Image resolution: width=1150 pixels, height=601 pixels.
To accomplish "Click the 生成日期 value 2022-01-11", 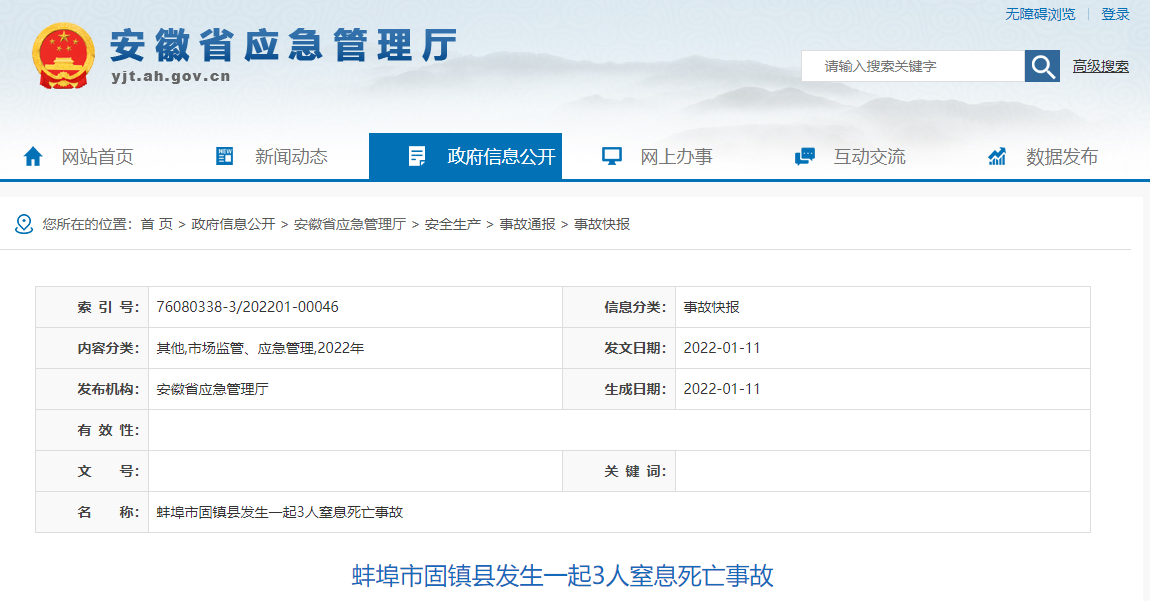I will tap(722, 389).
